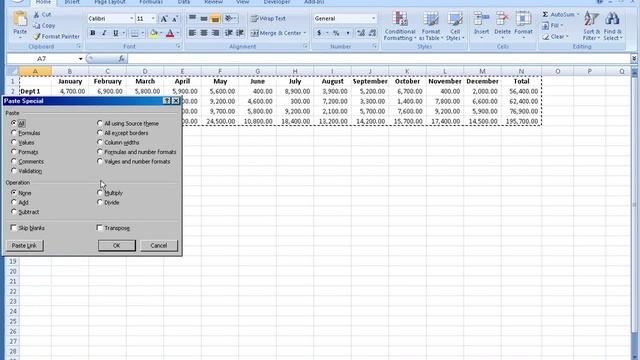Click the Paste Special help button
This screenshot has width=640, height=360.
pyautogui.click(x=167, y=101)
